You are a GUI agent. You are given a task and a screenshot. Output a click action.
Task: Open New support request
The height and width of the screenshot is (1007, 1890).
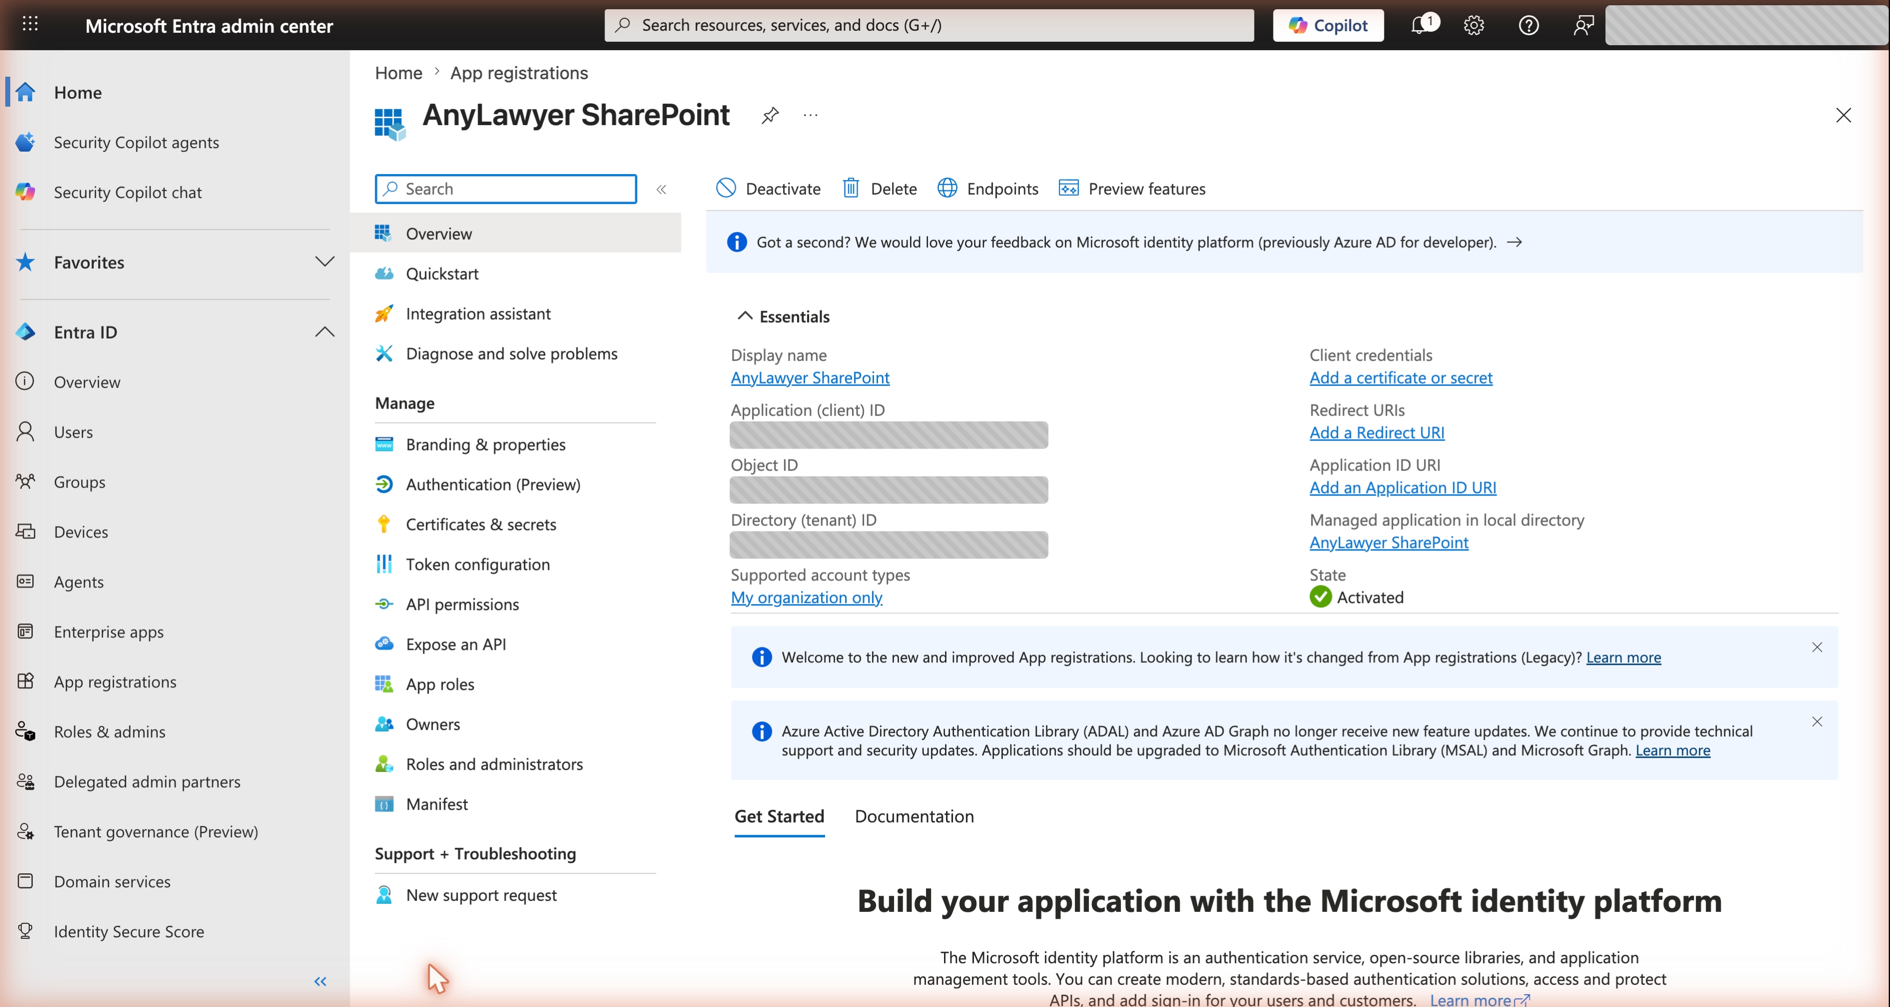[481, 896]
